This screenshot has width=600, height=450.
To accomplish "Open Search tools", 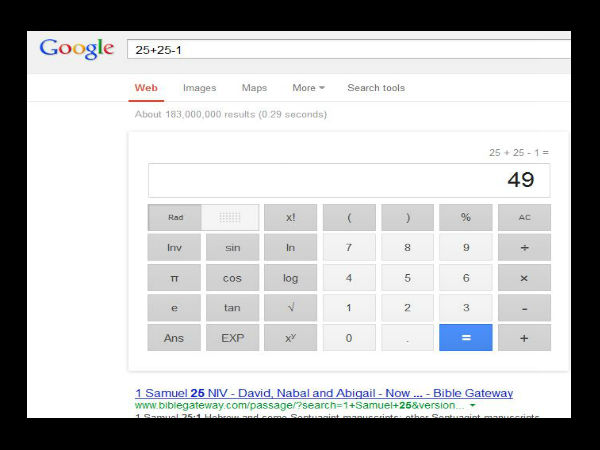I will tap(376, 88).
